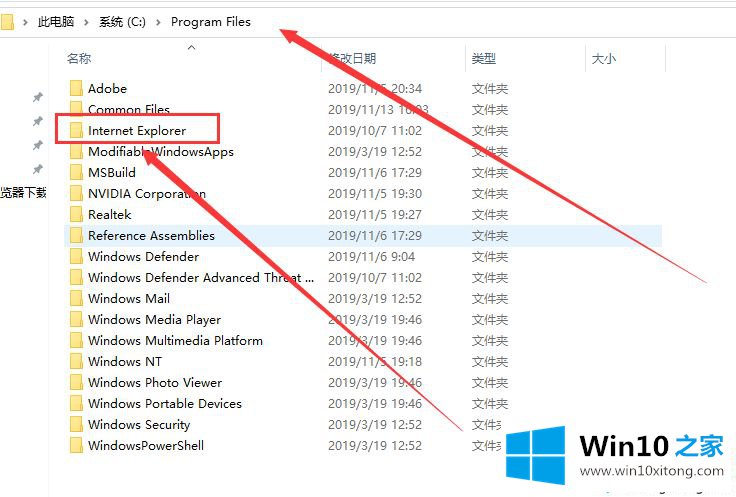Image resolution: width=736 pixels, height=497 pixels.
Task: Open the Adobe folder icon
Action: (76, 88)
